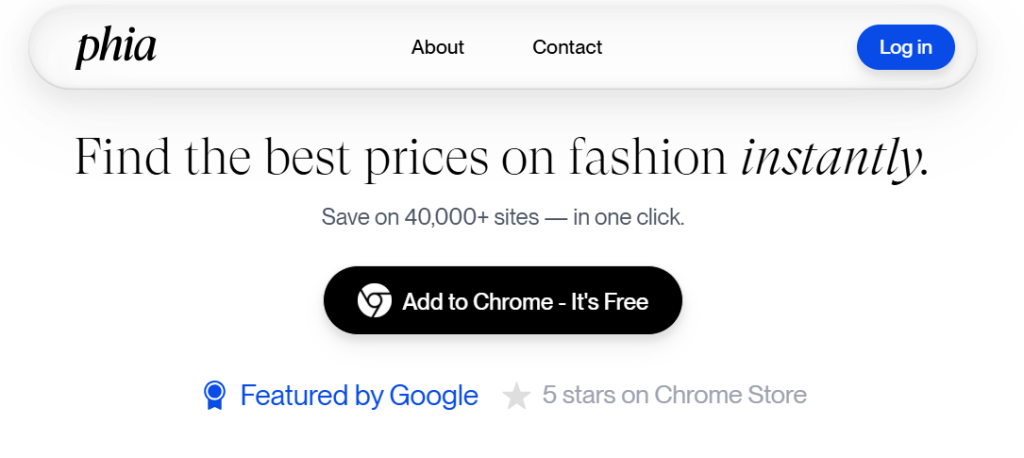
Task: Click empty navbar space between Contact and Log in
Action: pos(730,47)
